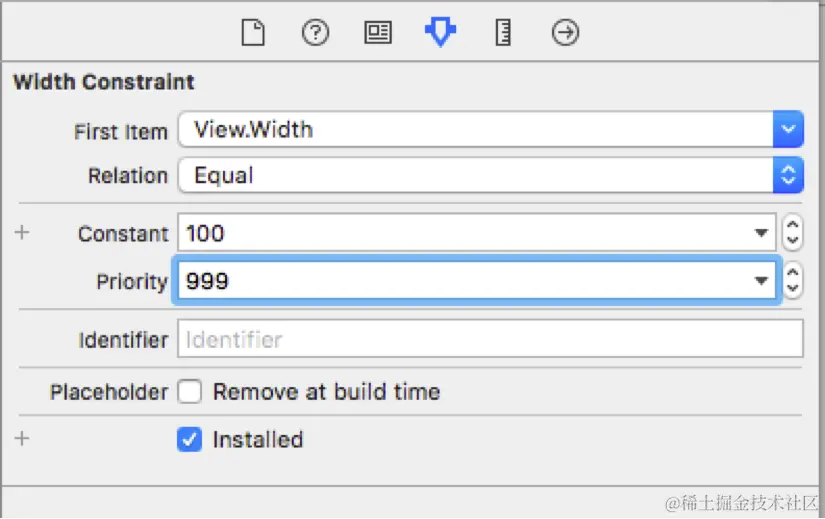Screen dimensions: 825x519
Task: Open the File inspector tab
Action: click(254, 33)
